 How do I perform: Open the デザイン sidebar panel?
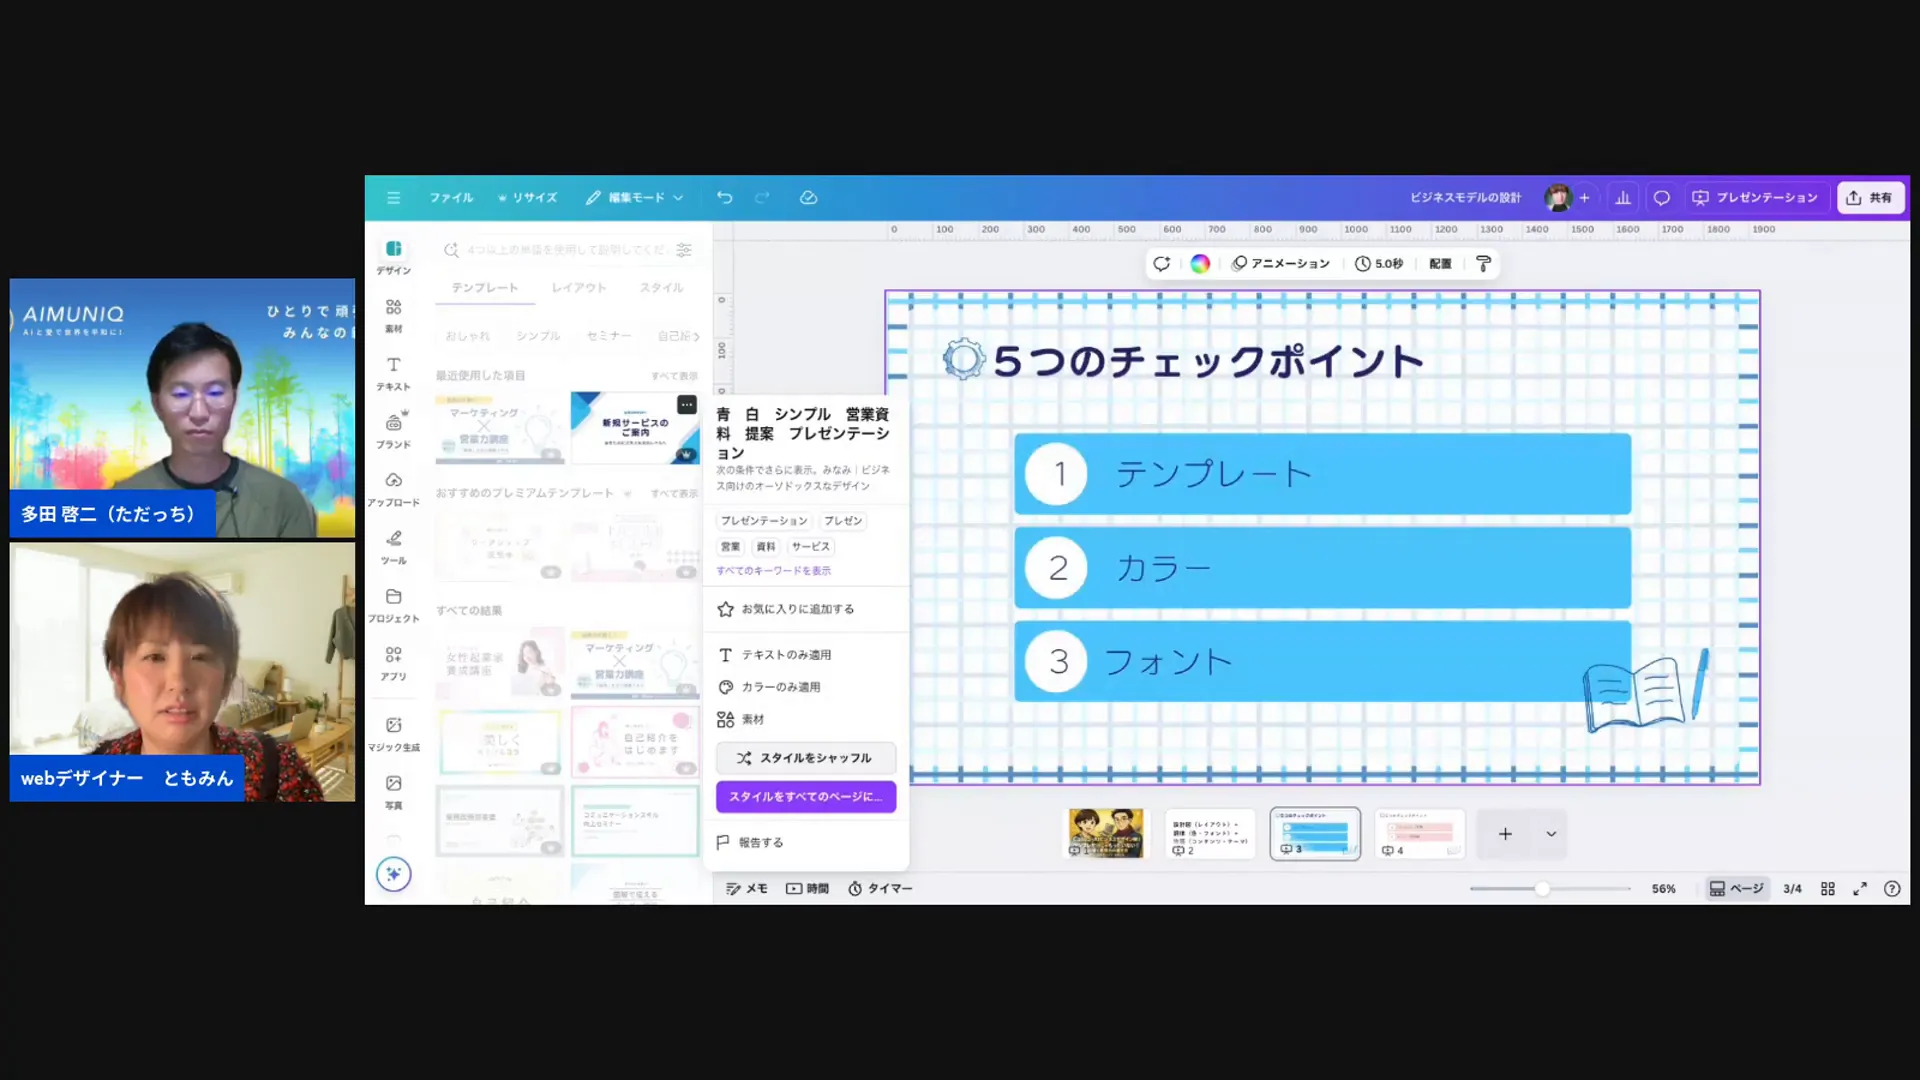[393, 257]
